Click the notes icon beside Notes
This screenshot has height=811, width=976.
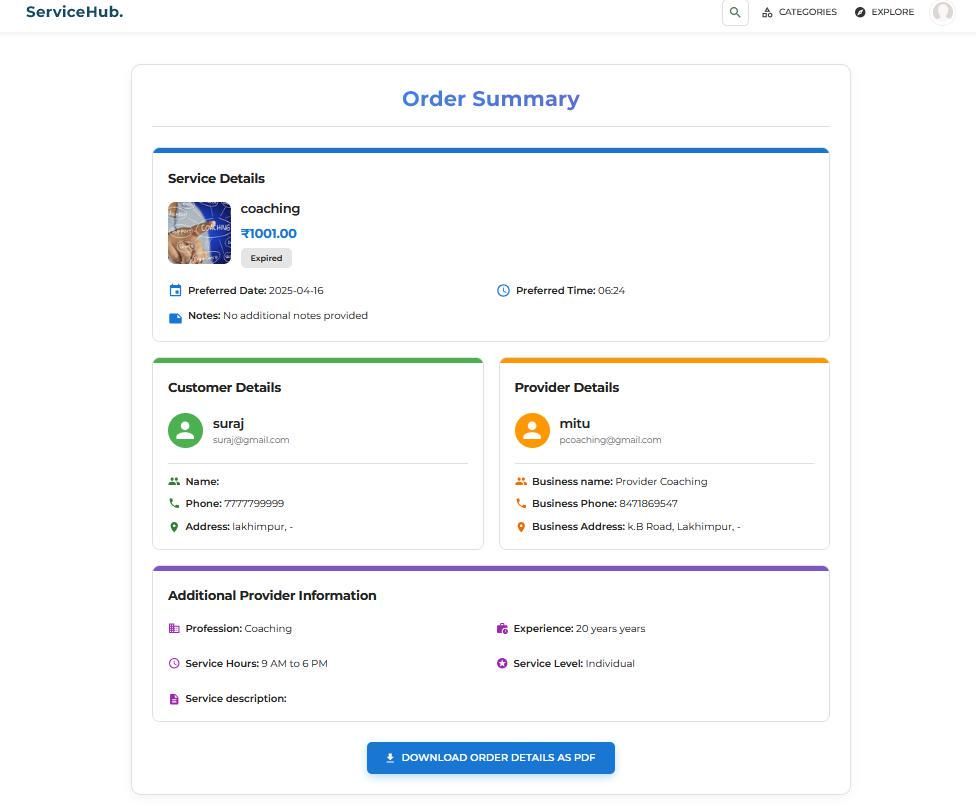(176, 318)
